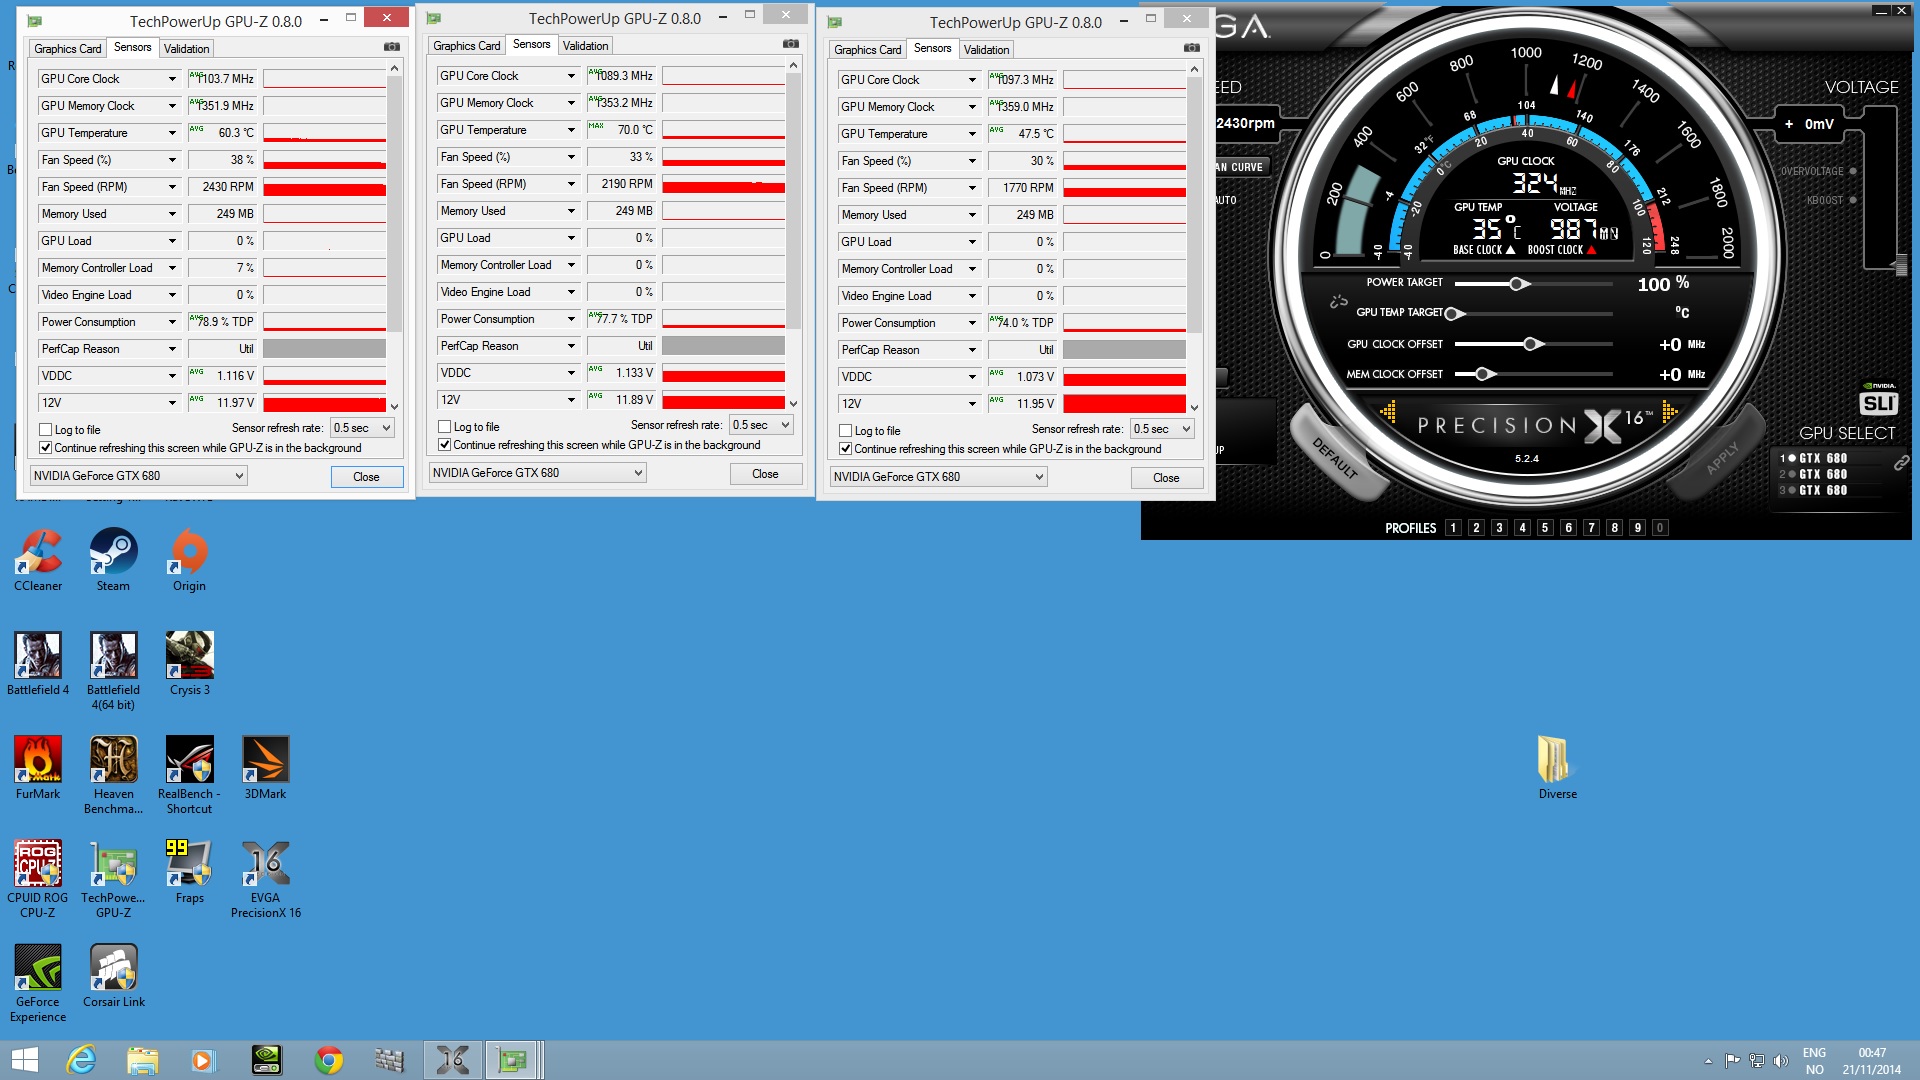Open sensor refresh rate dropdown in left GPU-Z
Viewport: 1920px width, 1080px height.
[363, 428]
